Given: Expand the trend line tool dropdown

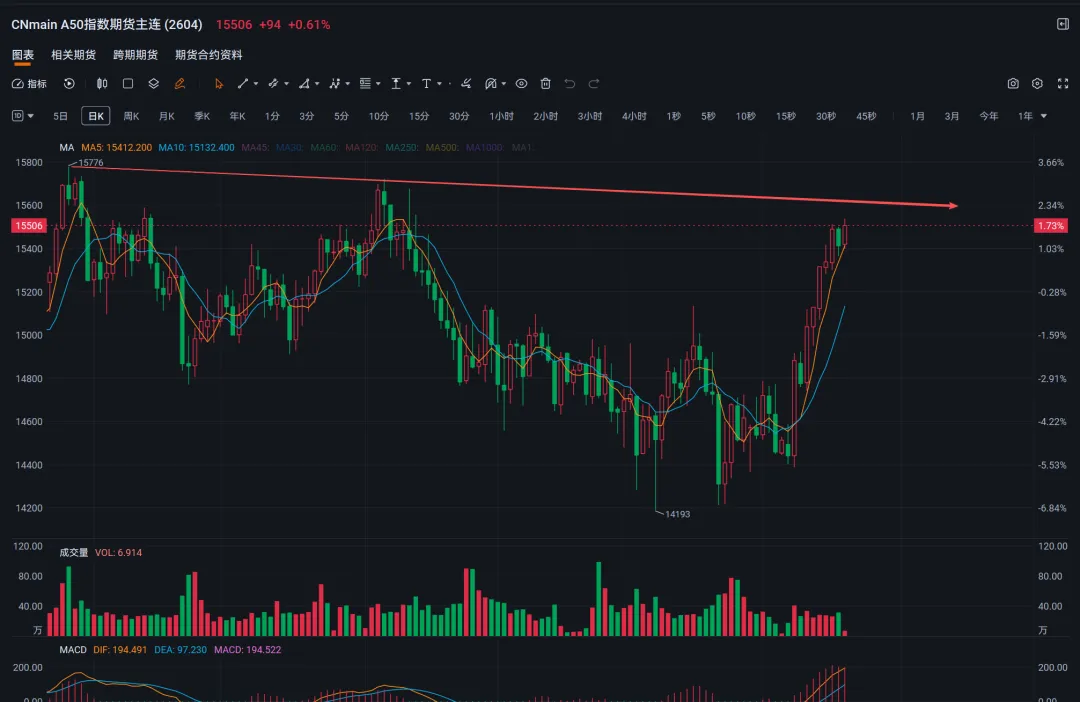Looking at the screenshot, I should click(x=256, y=84).
